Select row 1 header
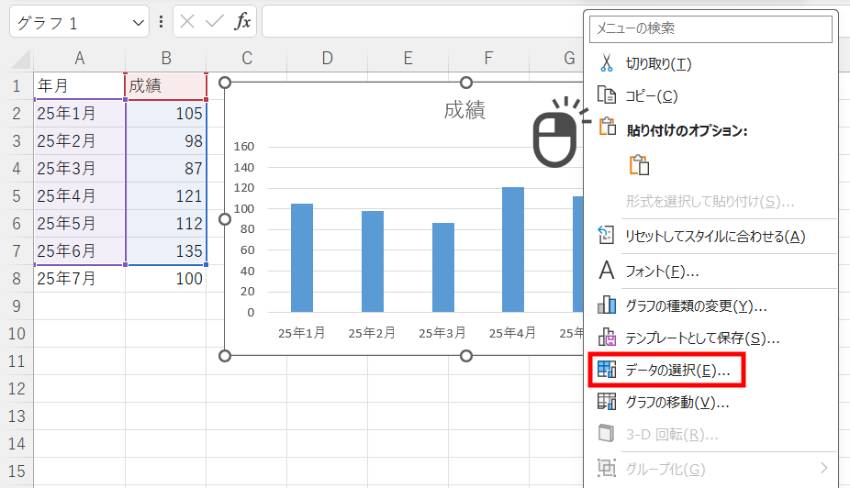Image resolution: width=850 pixels, height=488 pixels. [x=17, y=86]
